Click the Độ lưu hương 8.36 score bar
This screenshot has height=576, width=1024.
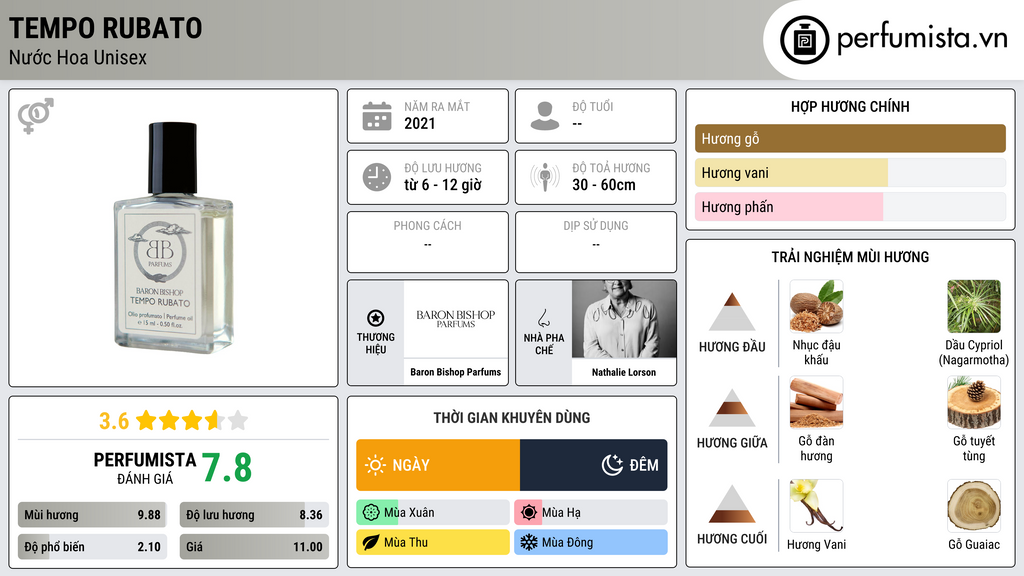pos(254,515)
